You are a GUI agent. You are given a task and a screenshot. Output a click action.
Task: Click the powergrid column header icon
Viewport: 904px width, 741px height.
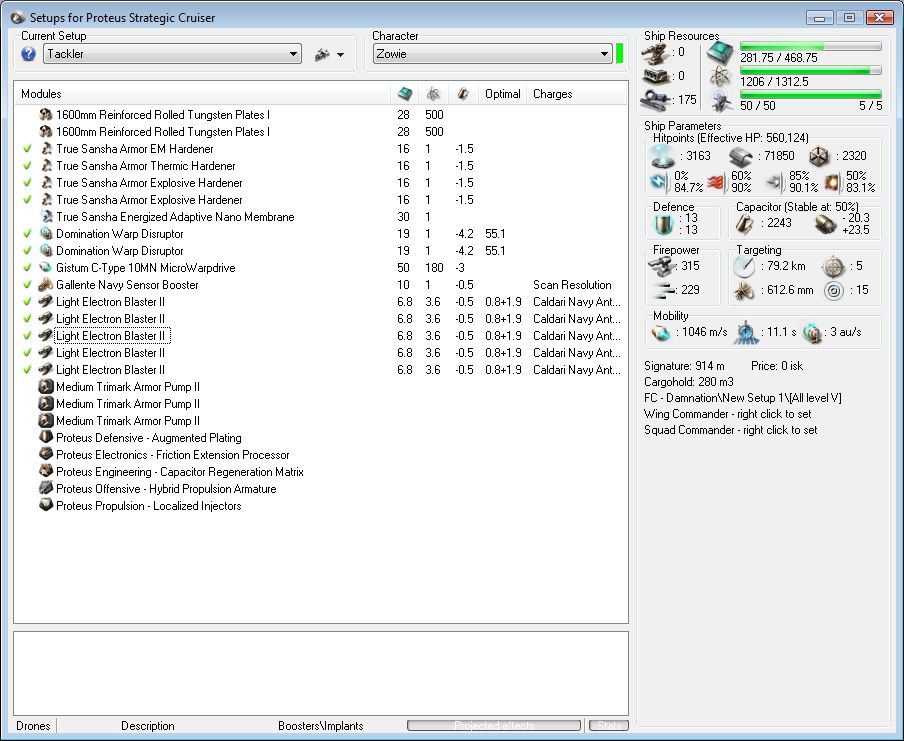tap(434, 93)
